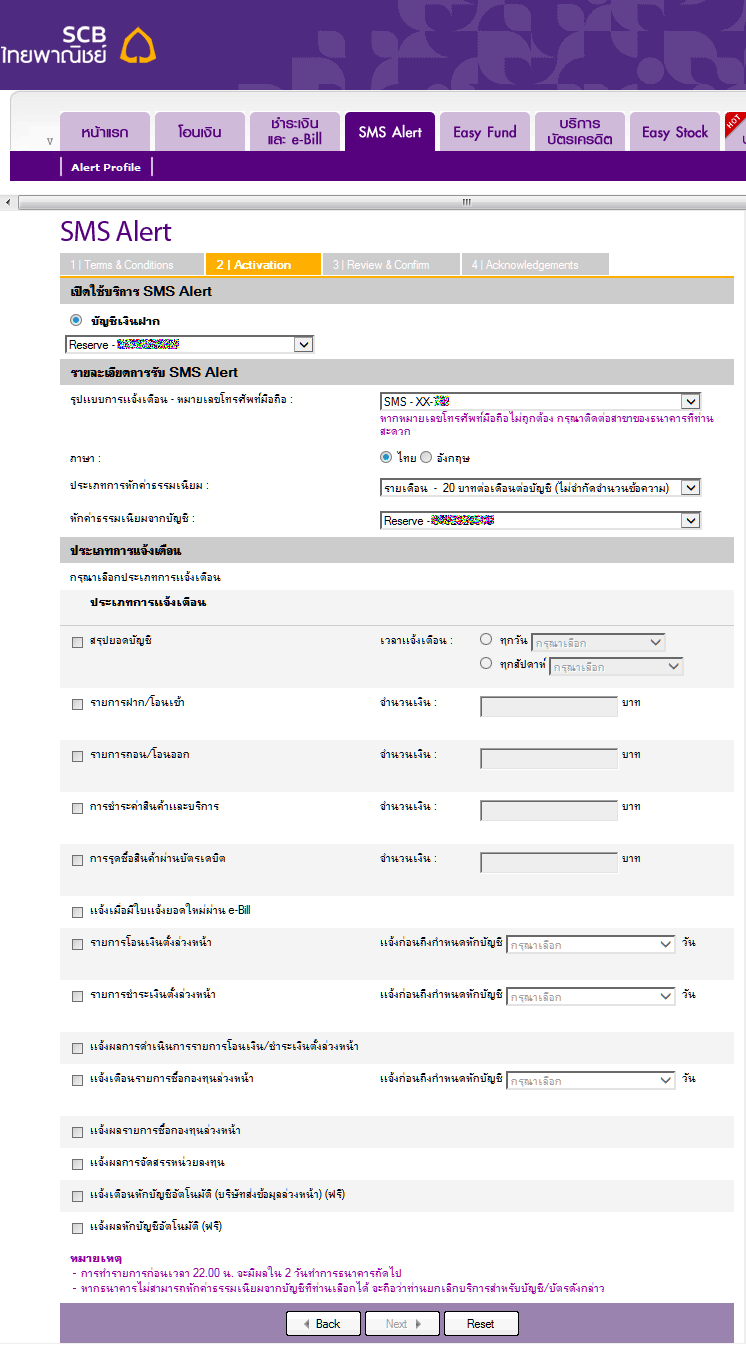
Task: Click the หมายเหตุ note heading
Action: (x=96, y=1257)
